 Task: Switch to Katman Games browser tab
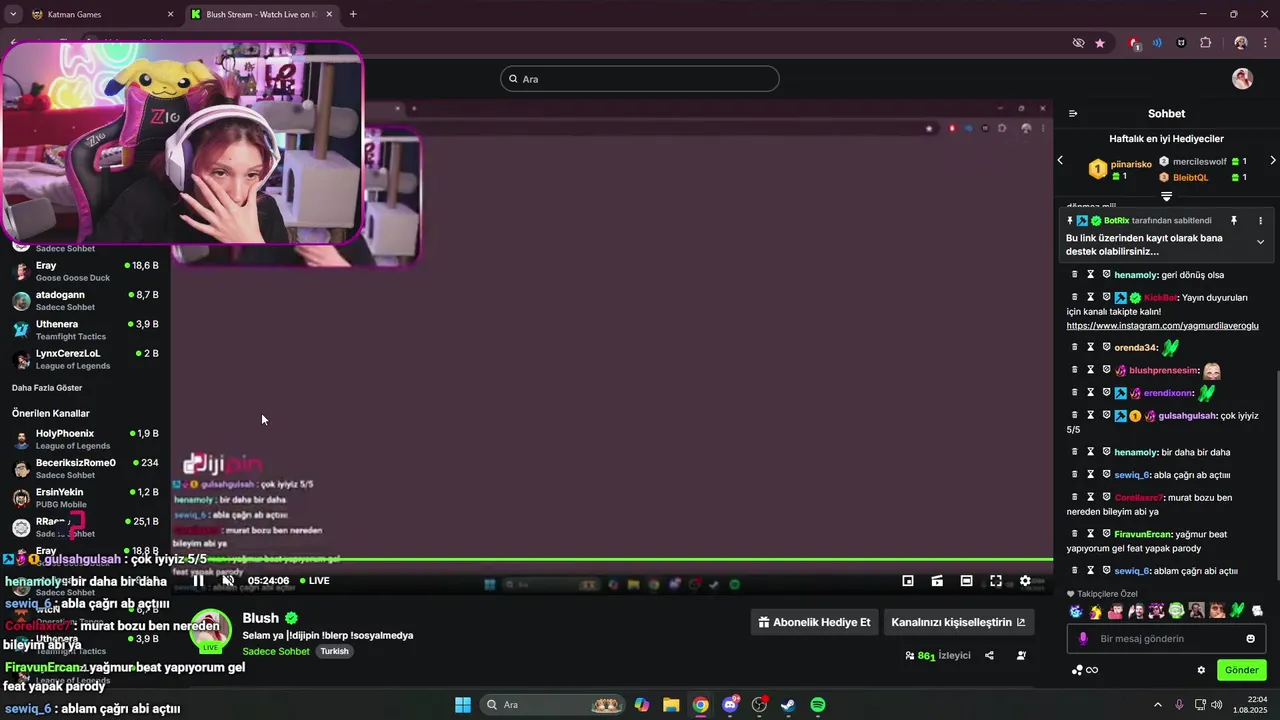coord(100,14)
